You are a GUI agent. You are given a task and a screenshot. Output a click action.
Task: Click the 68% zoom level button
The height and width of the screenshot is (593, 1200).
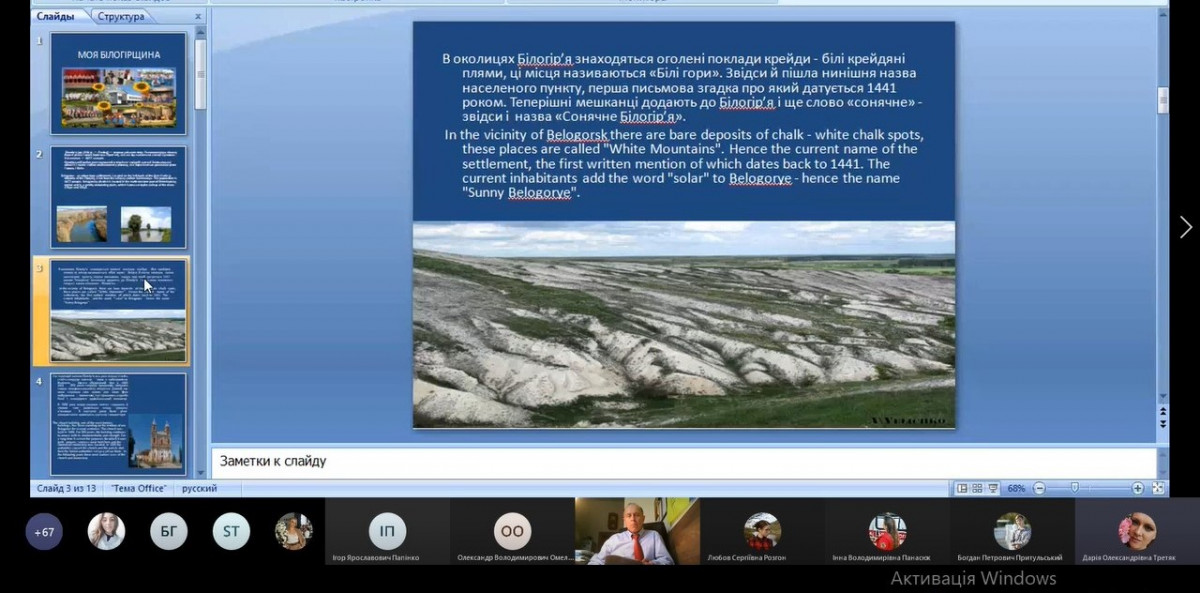(x=1016, y=488)
